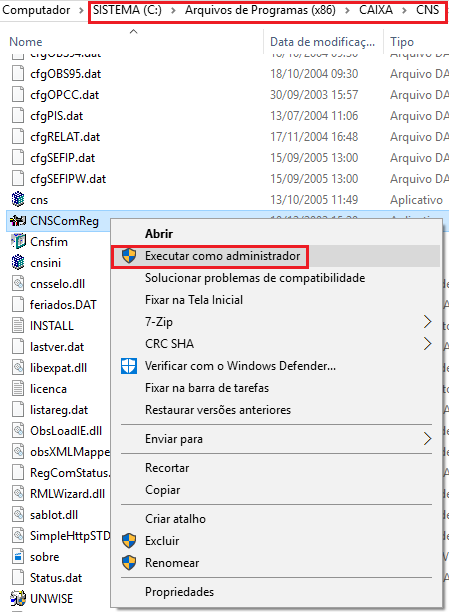Sort by Nome column header
Screen dimensions: 449x612
click(x=26, y=42)
